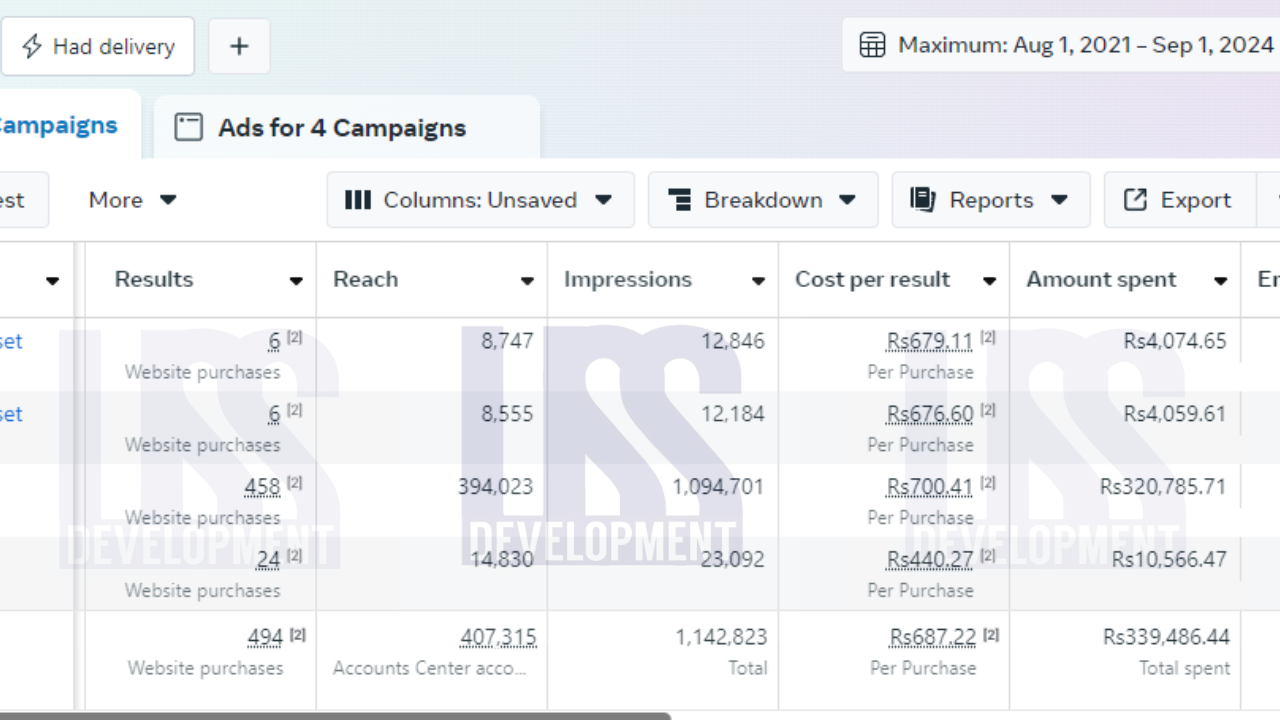
Task: Click the calendar icon beside the date range
Action: (x=873, y=45)
